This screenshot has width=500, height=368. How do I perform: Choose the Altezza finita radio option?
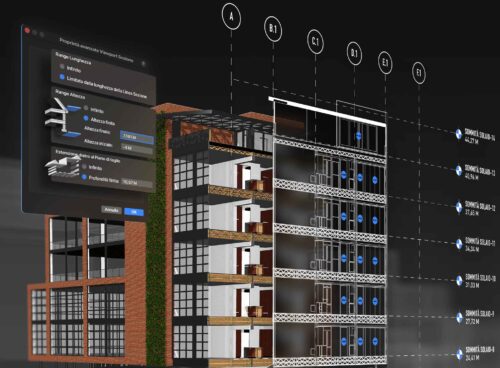pyautogui.click(x=86, y=118)
